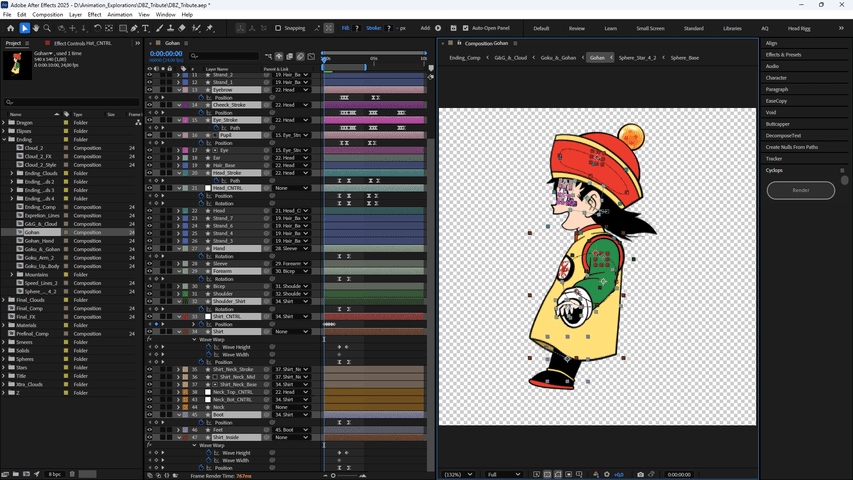The height and width of the screenshot is (480, 853).
Task: Select the Rectangle shape tool
Action: pos(123,28)
